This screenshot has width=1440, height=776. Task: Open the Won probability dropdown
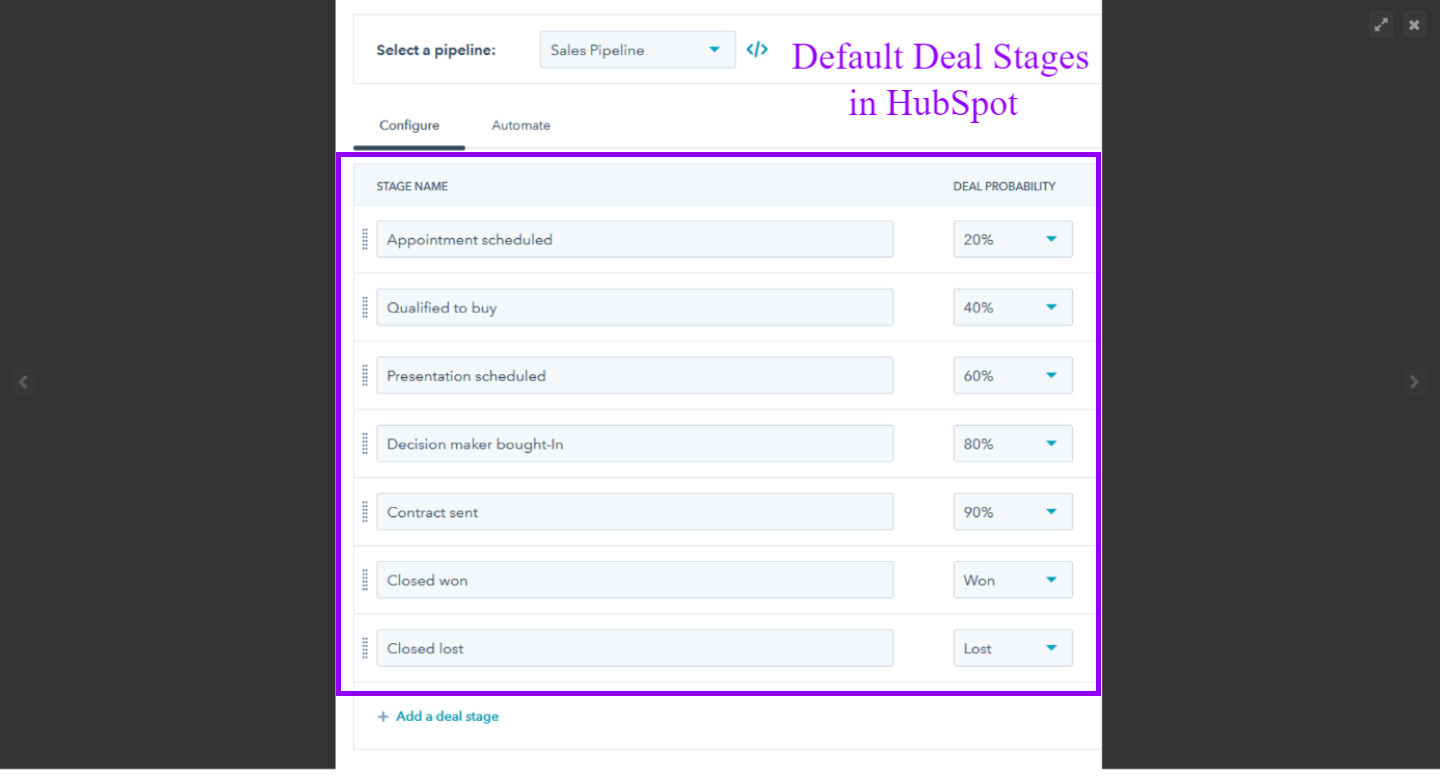click(1012, 579)
